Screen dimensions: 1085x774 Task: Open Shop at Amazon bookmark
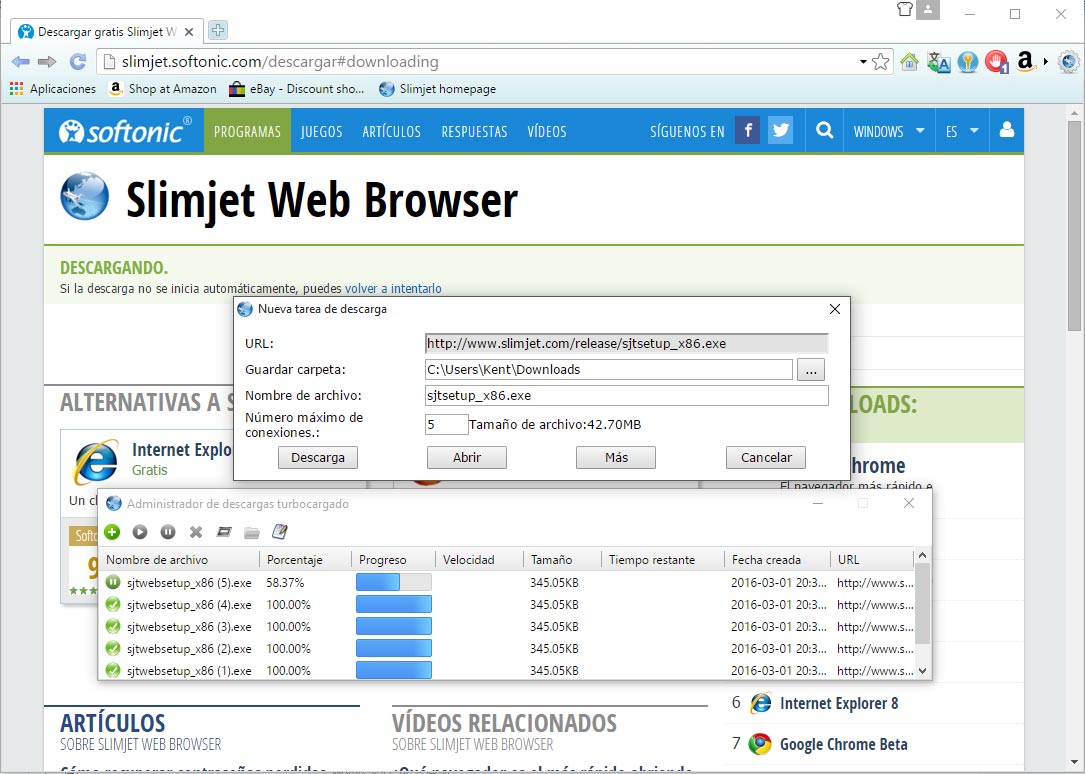(x=163, y=89)
